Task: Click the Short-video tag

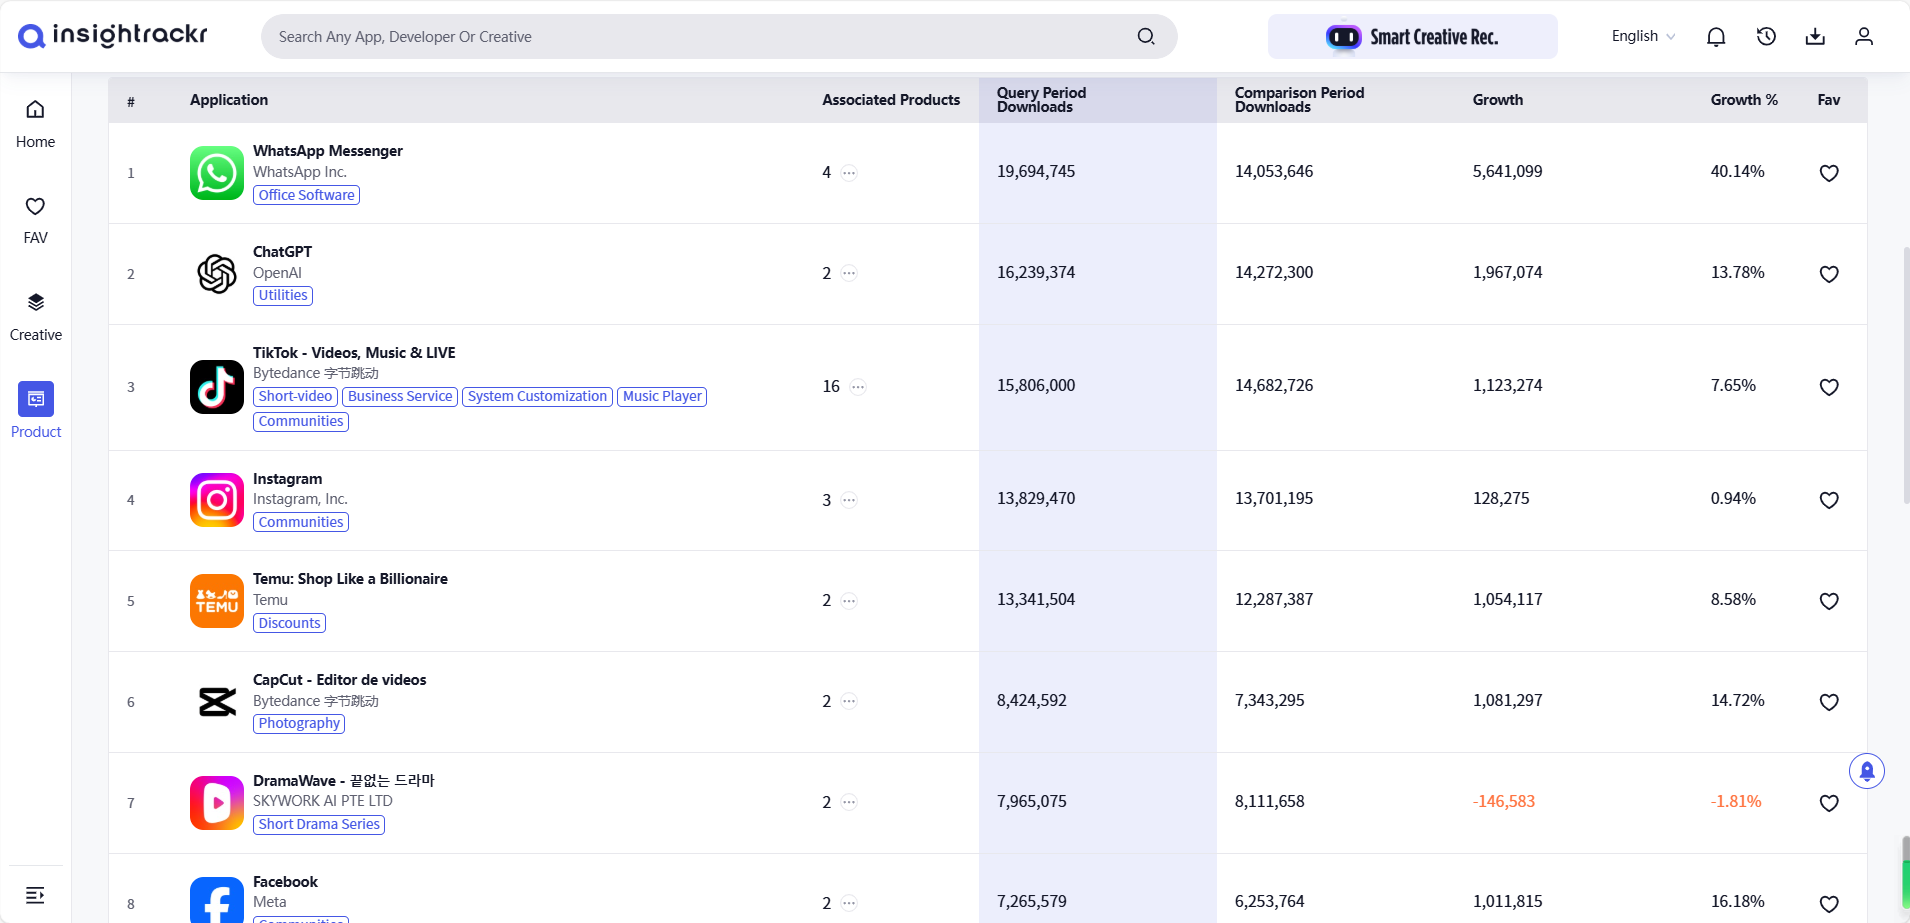Action: (295, 396)
